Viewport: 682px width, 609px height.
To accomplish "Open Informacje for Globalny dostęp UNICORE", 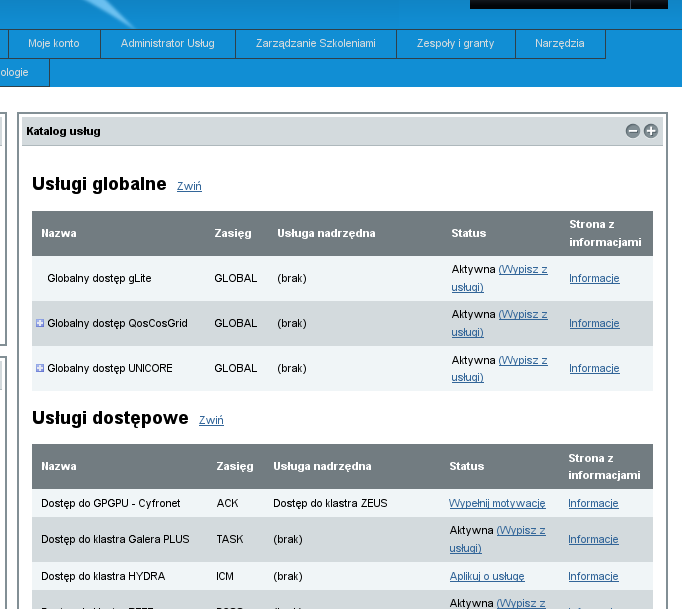I will pos(594,368).
